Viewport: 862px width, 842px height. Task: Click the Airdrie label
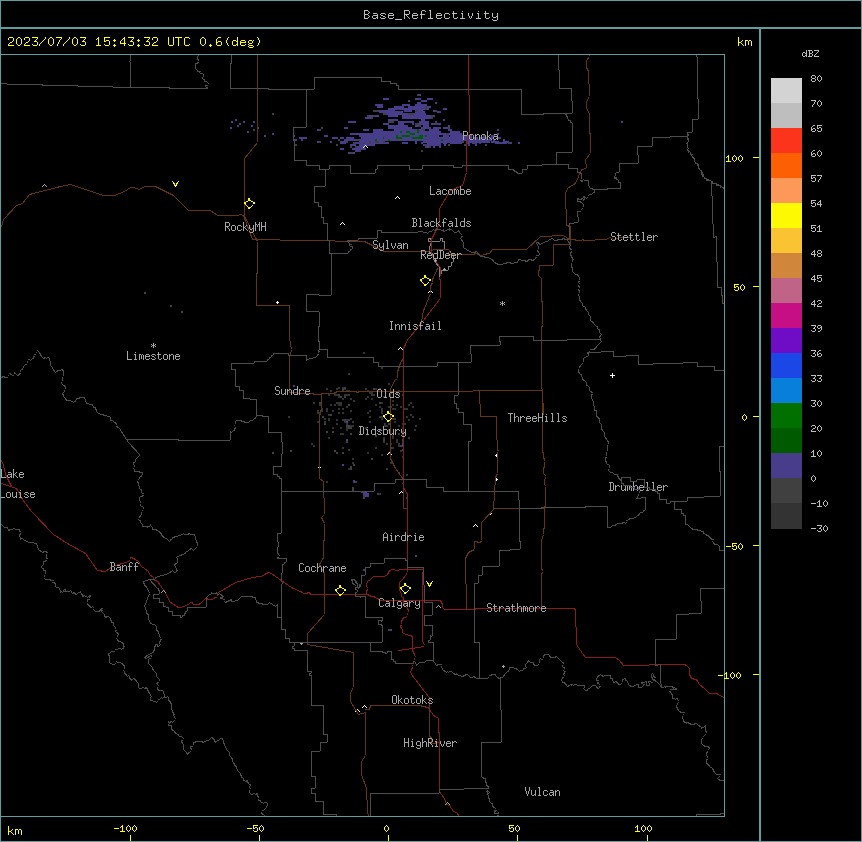[403, 537]
